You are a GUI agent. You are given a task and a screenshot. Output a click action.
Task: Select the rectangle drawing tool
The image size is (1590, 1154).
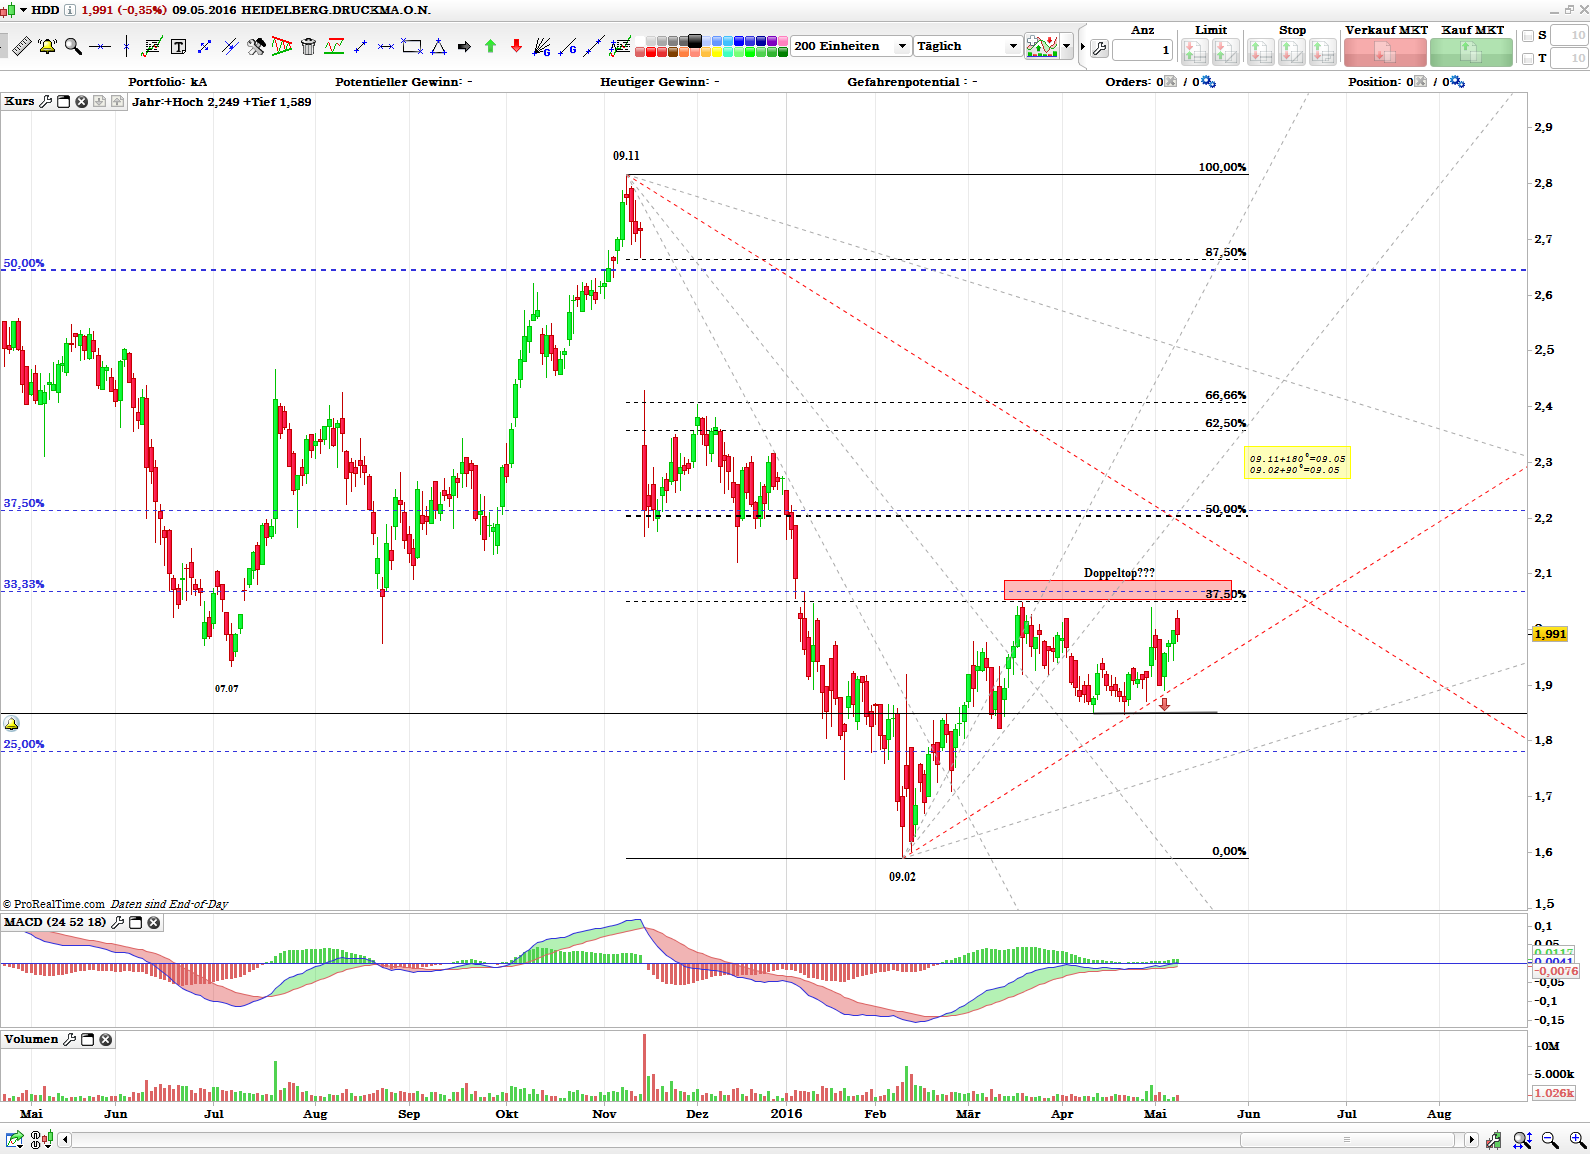[412, 46]
